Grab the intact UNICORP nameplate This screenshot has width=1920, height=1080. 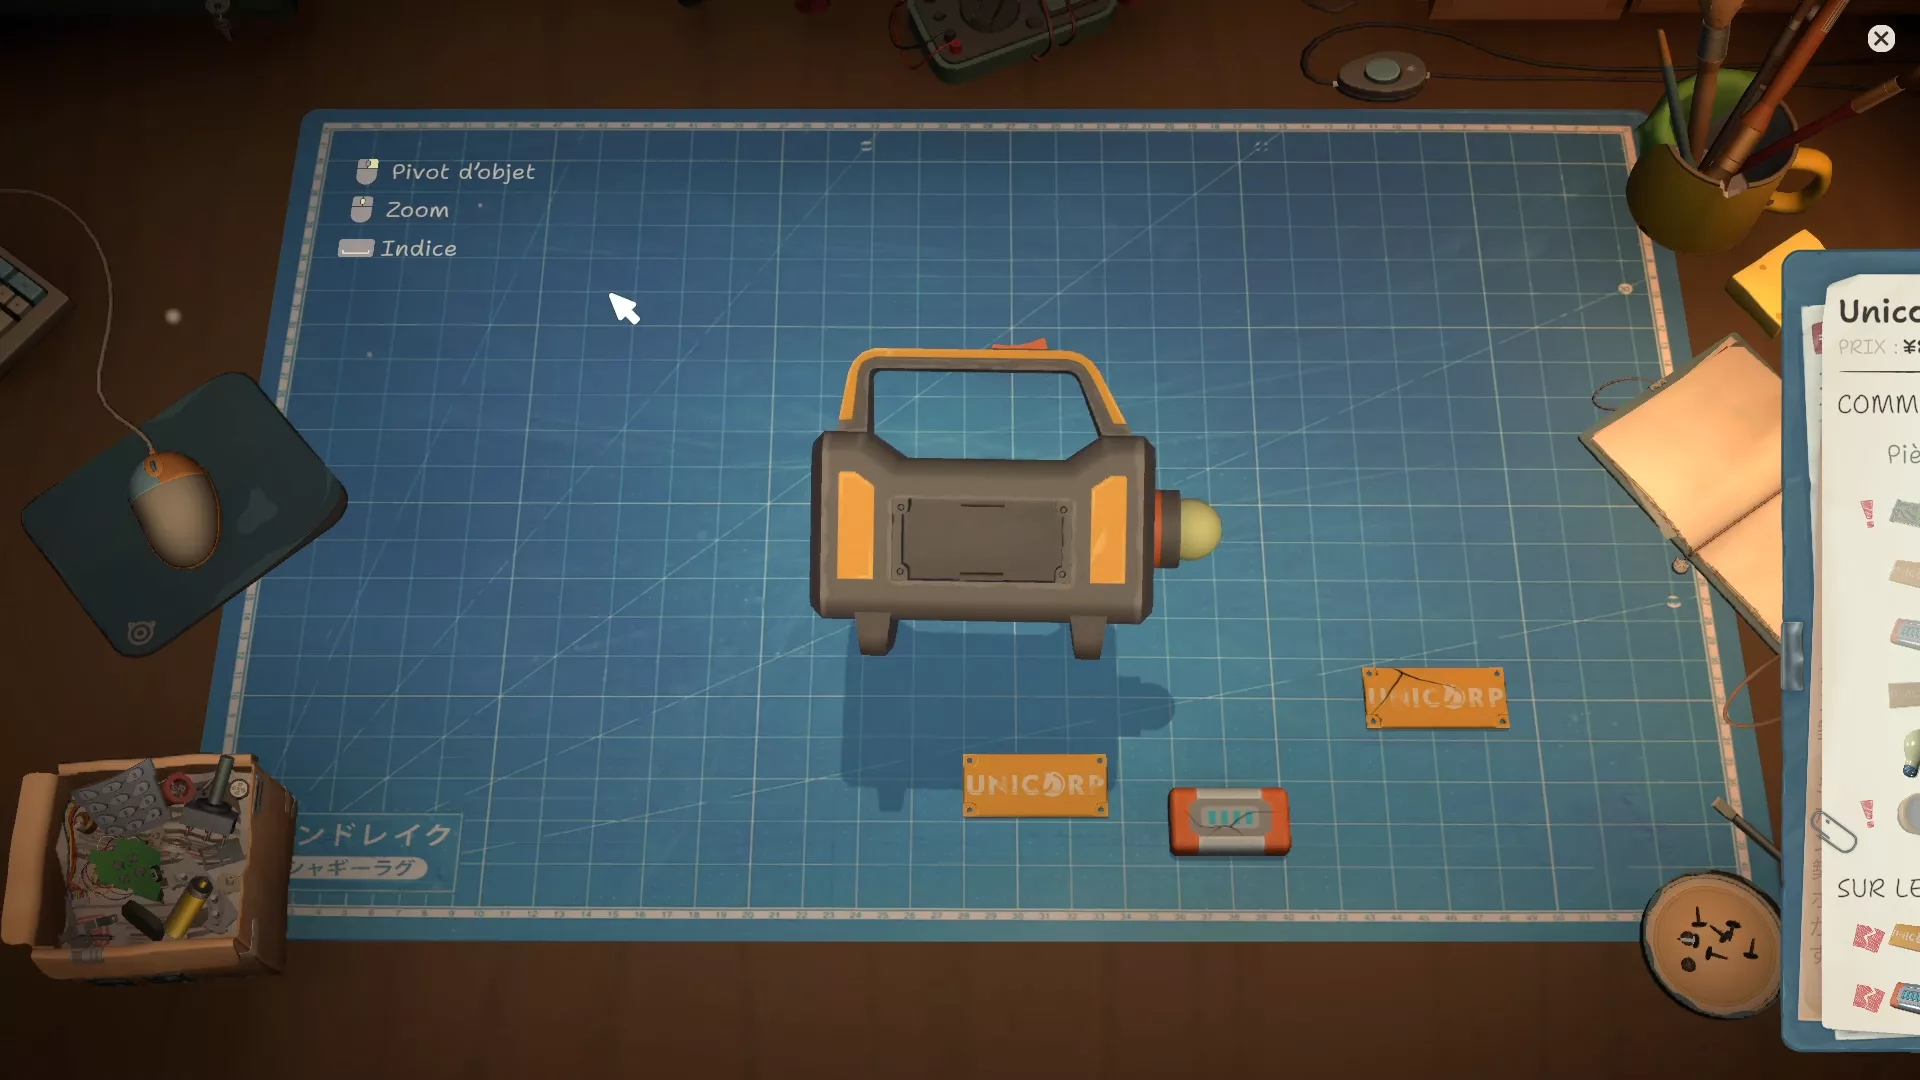pyautogui.click(x=1035, y=785)
